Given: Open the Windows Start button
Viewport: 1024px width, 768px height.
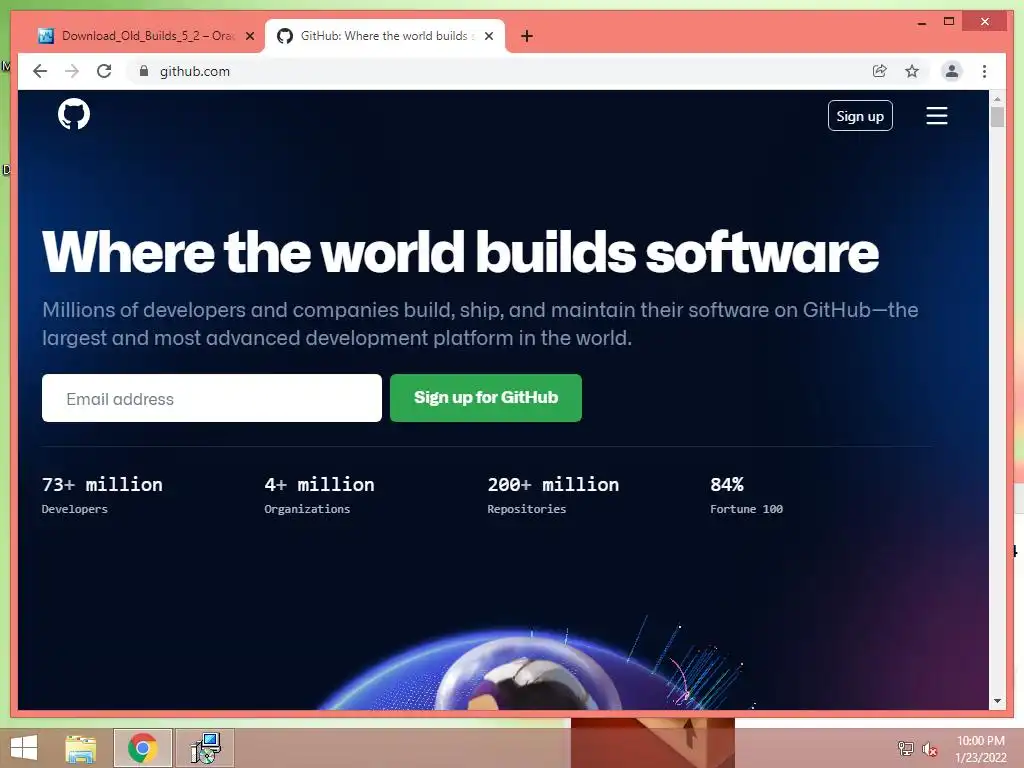Looking at the screenshot, I should (24, 748).
